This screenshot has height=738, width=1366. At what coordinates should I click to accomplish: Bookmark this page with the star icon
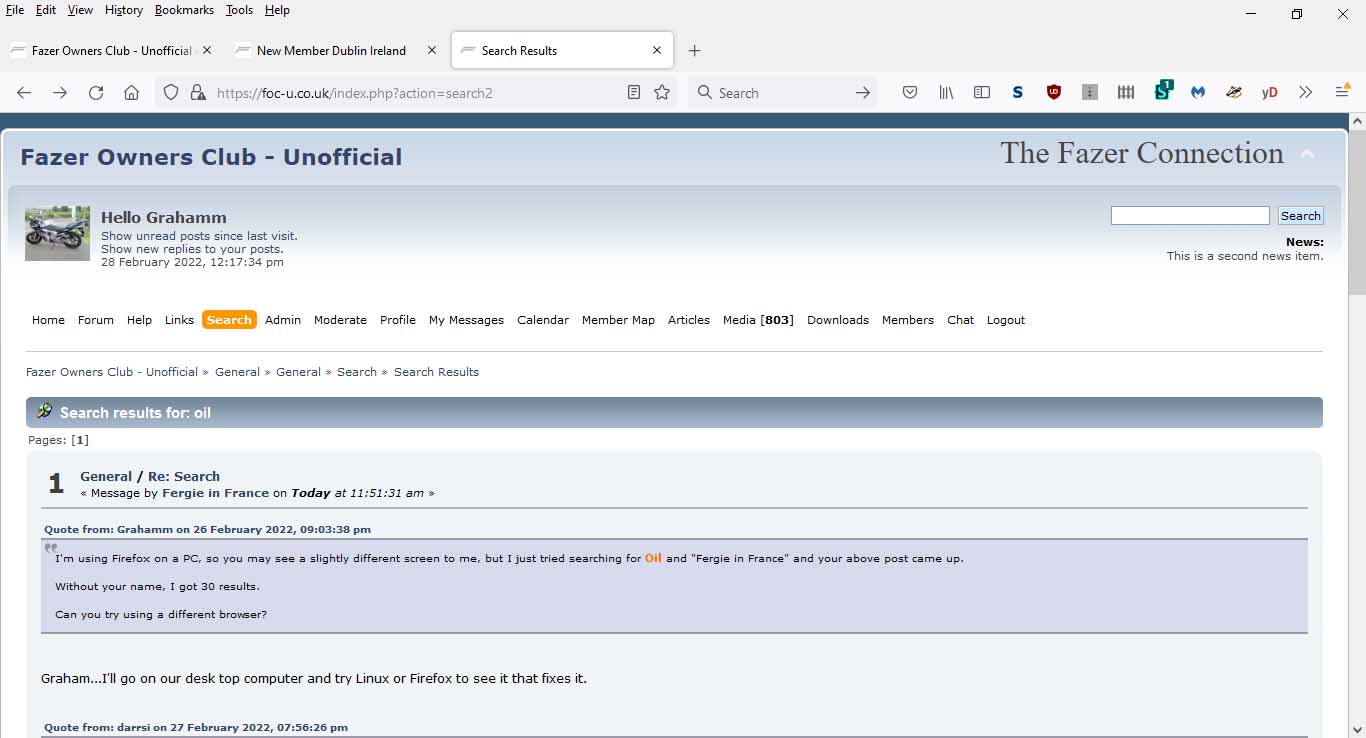pyautogui.click(x=661, y=93)
